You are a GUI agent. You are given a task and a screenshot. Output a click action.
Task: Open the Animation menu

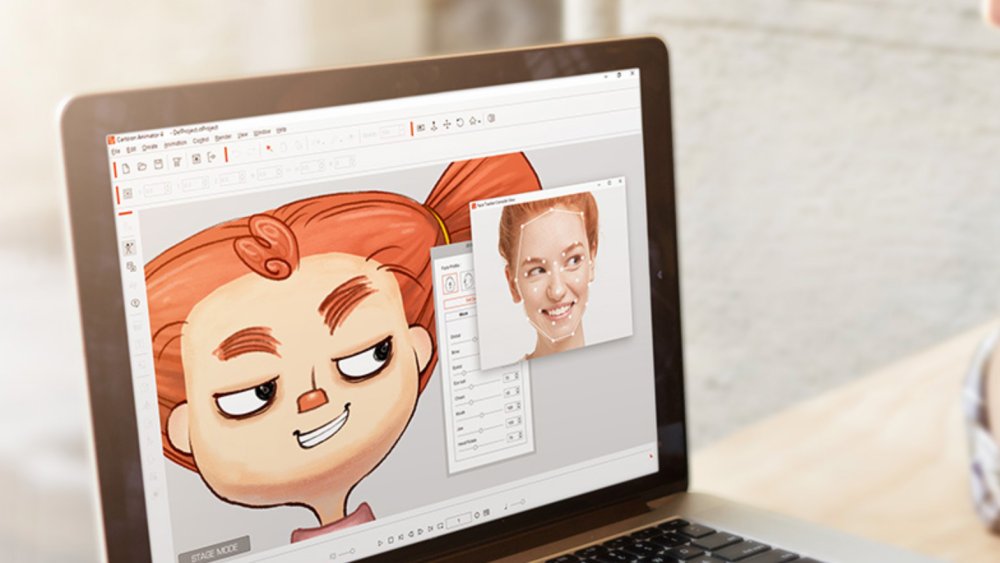pos(175,143)
